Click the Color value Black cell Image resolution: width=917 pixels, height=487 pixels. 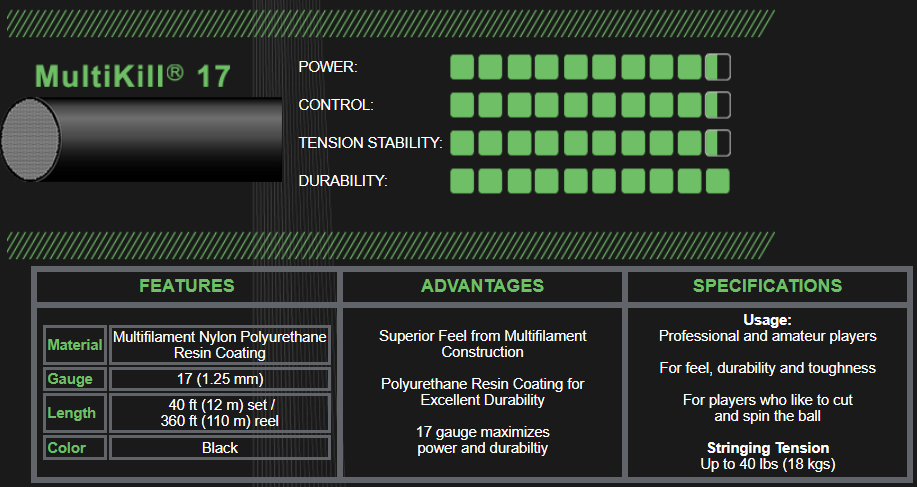[219, 448]
